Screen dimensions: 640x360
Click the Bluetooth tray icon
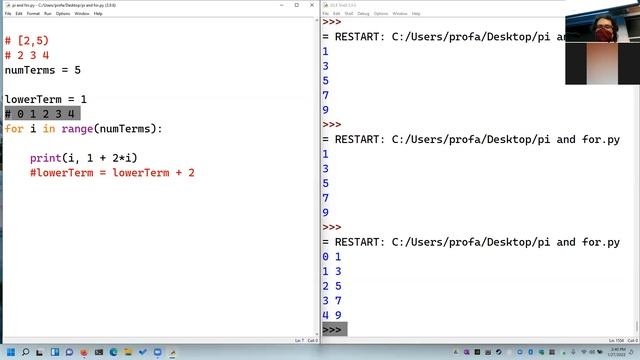(x=530, y=352)
